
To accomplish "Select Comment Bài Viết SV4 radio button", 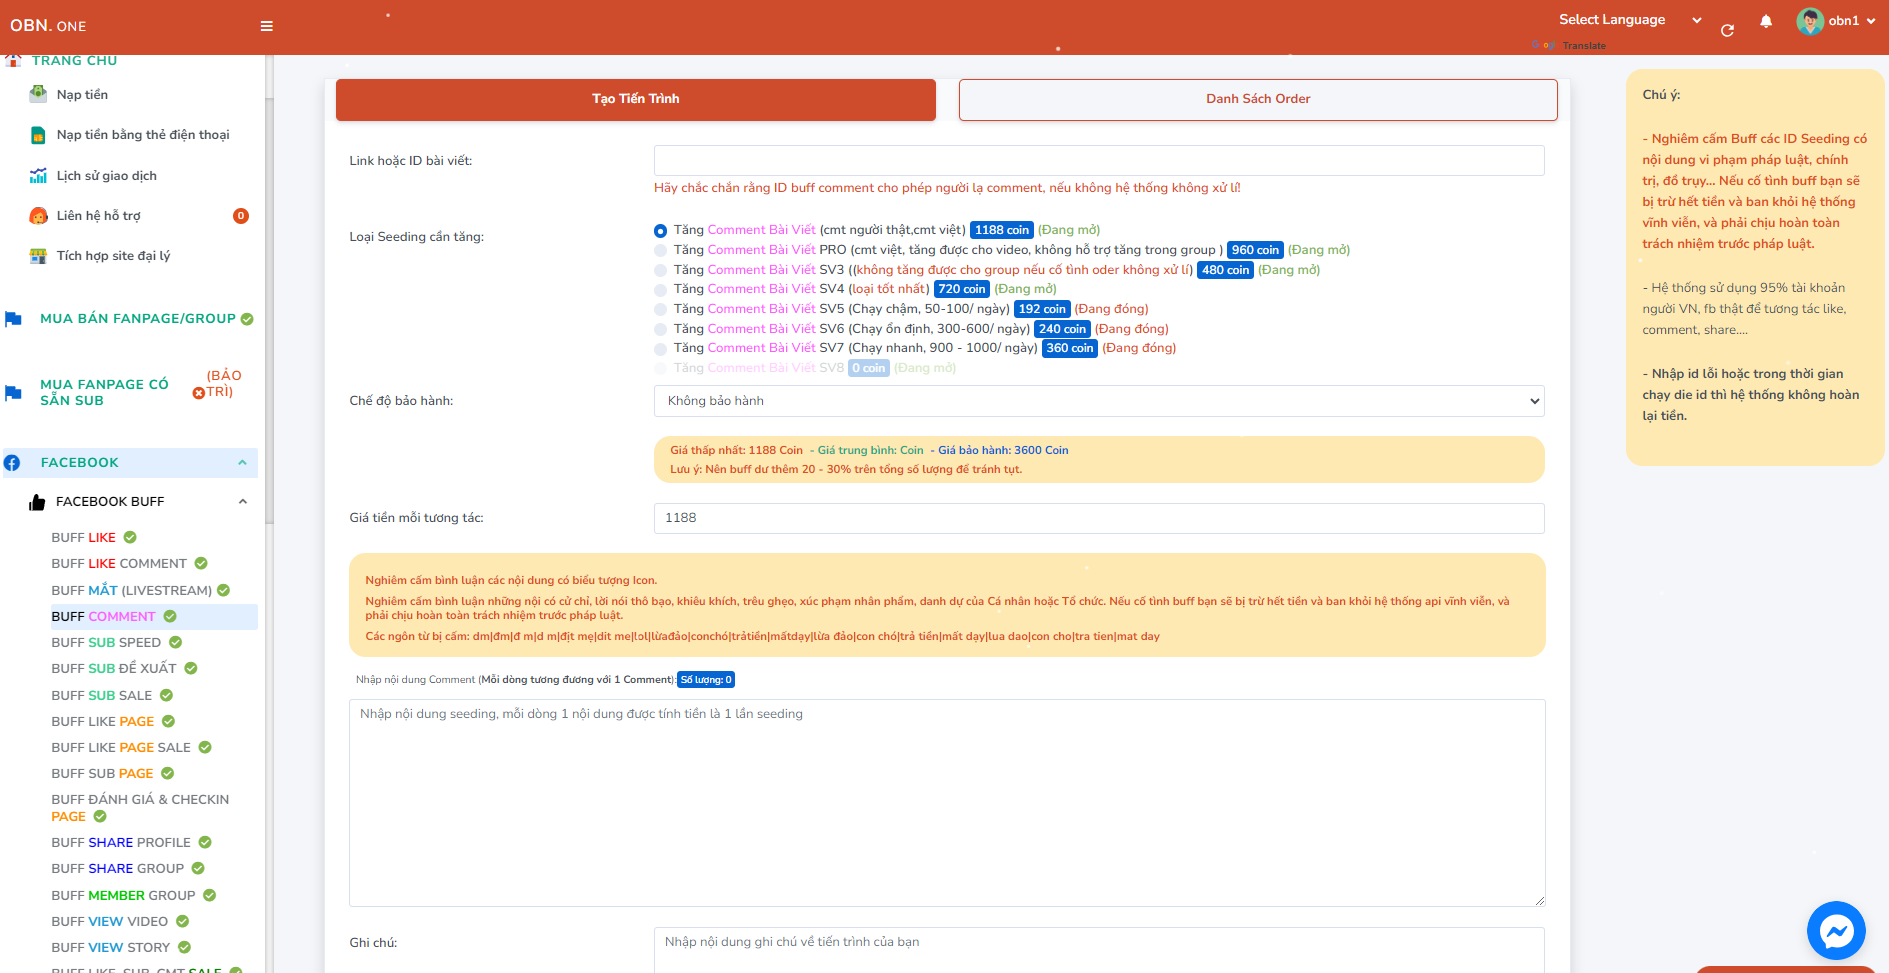I will 660,290.
